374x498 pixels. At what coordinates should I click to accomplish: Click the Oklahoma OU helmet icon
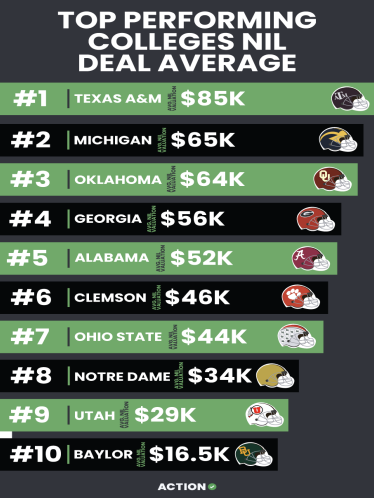(332, 179)
